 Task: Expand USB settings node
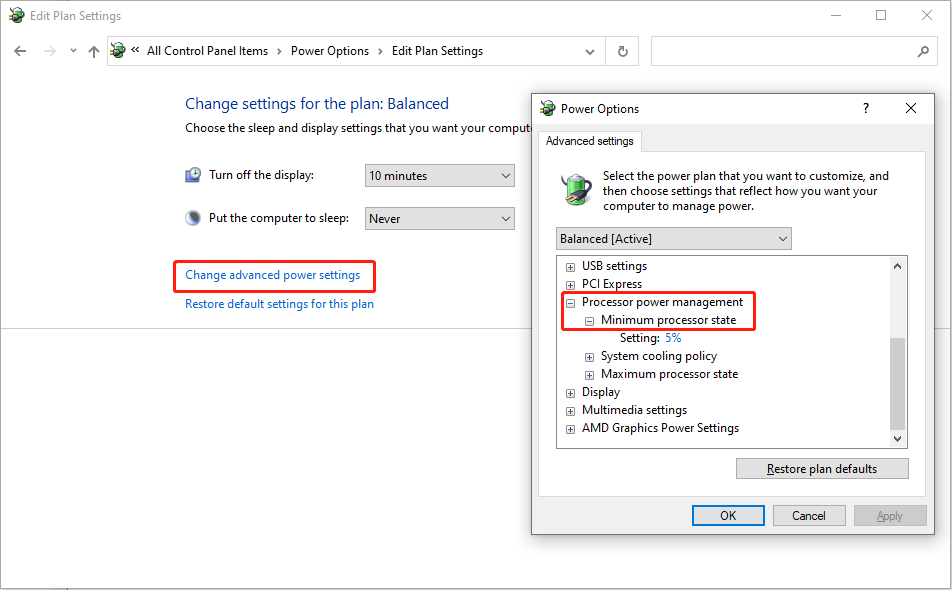[x=570, y=267]
